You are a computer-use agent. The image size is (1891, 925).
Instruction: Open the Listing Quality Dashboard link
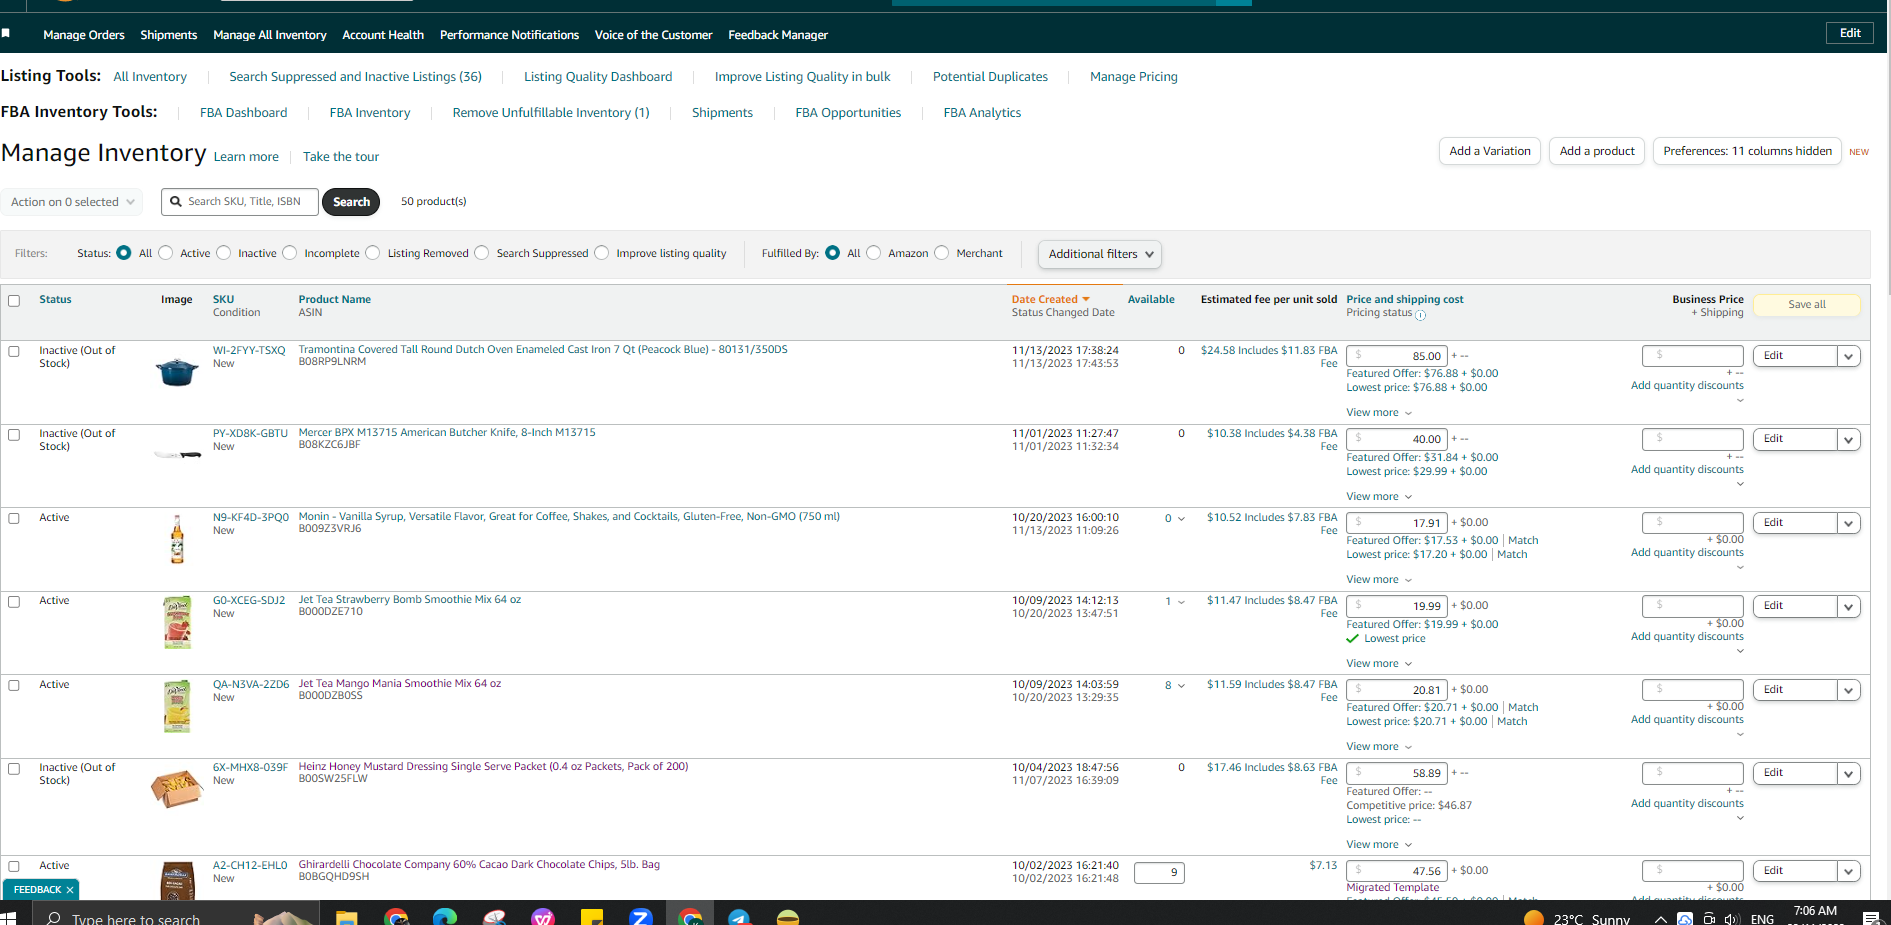click(x=598, y=77)
